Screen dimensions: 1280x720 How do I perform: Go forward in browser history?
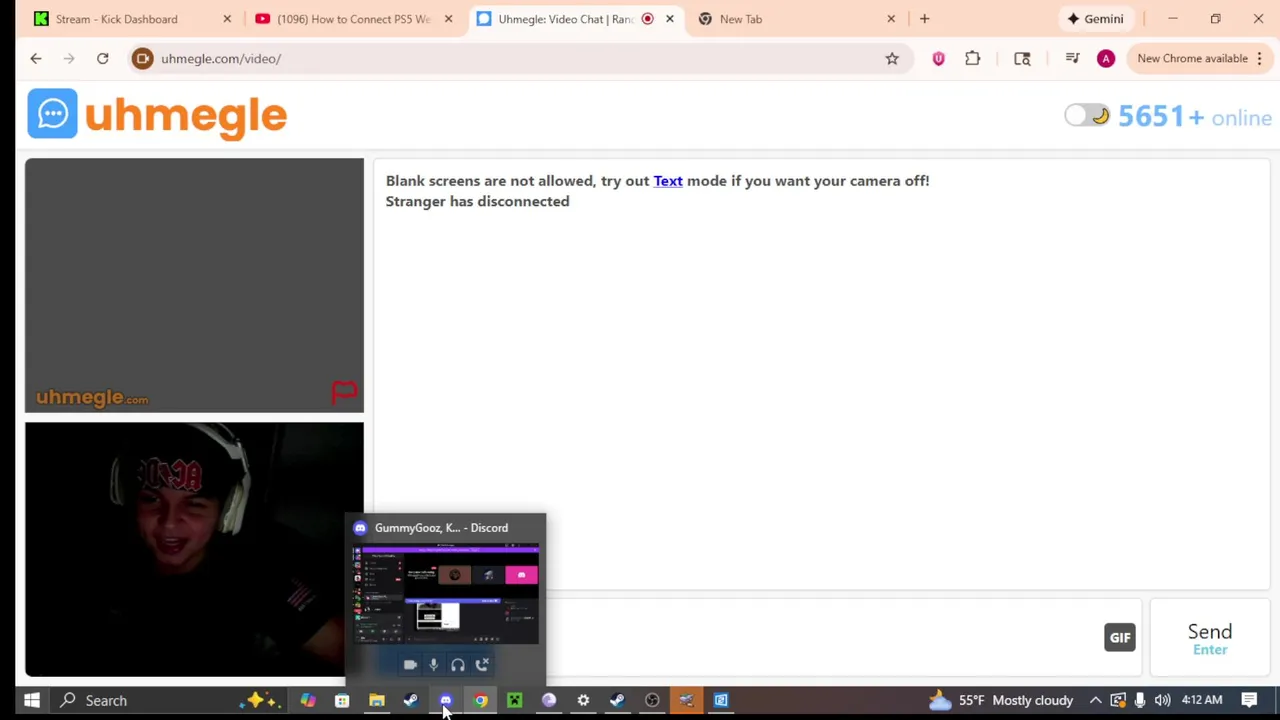69,59
